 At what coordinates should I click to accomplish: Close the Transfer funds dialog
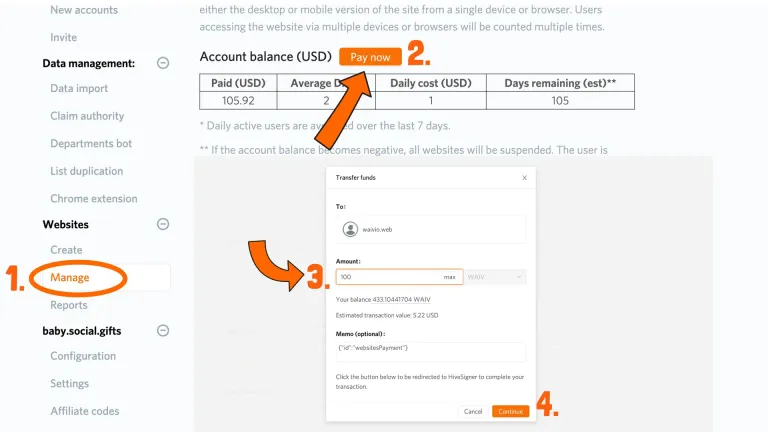tap(524, 178)
